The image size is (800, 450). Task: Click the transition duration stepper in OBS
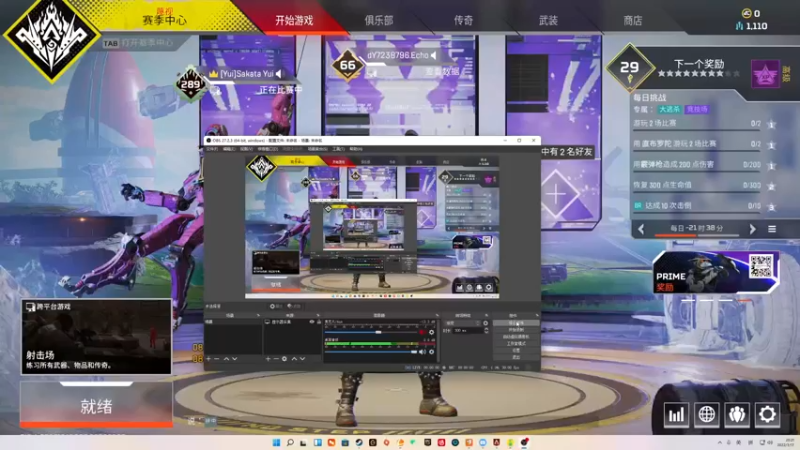pyautogui.click(x=486, y=330)
